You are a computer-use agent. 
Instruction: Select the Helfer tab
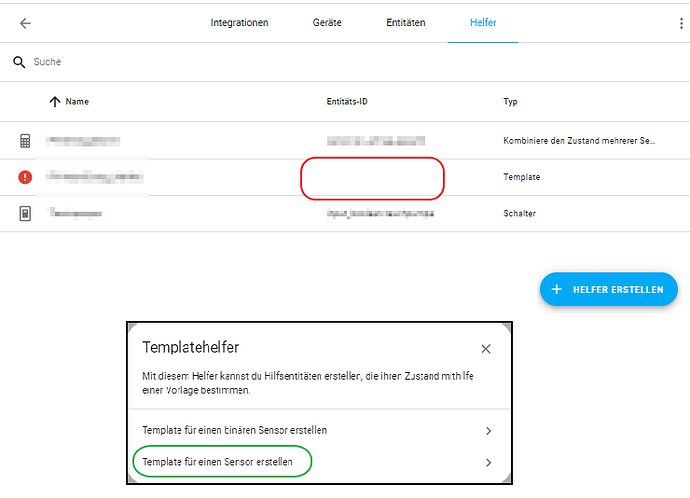pos(483,23)
